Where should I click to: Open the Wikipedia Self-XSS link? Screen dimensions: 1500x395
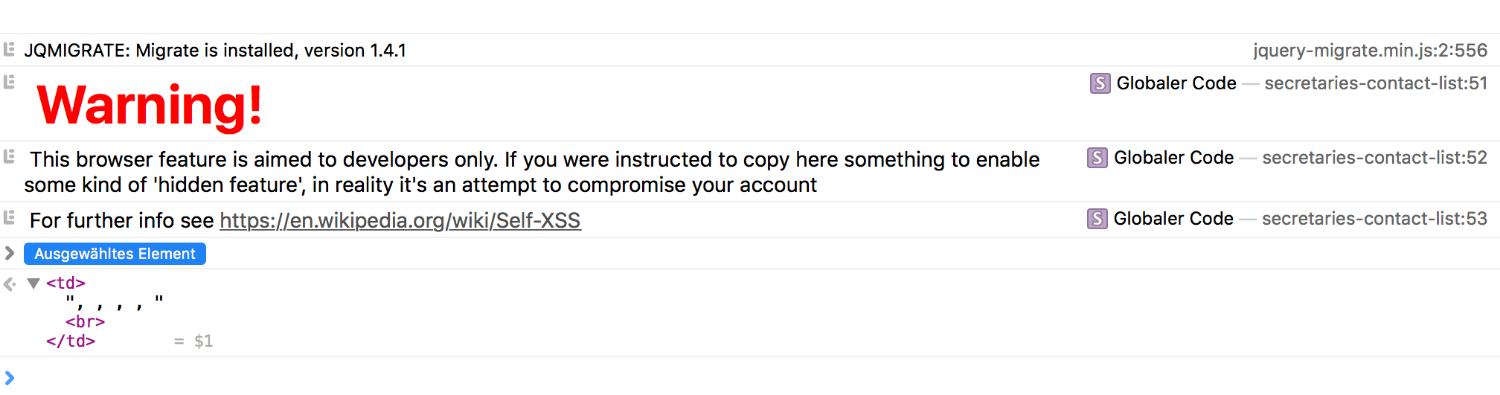tap(400, 221)
